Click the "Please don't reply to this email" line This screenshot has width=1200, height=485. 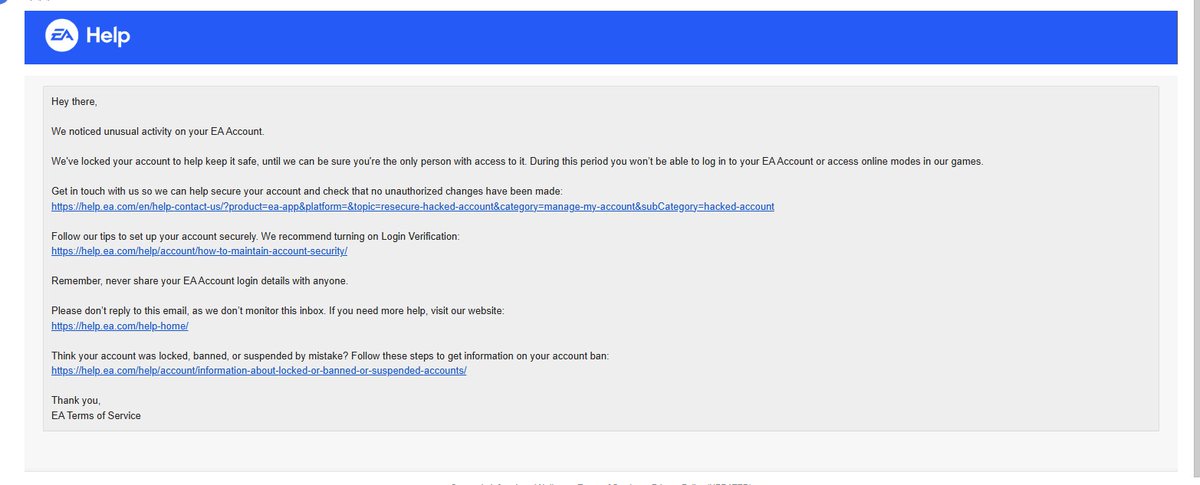pos(278,311)
